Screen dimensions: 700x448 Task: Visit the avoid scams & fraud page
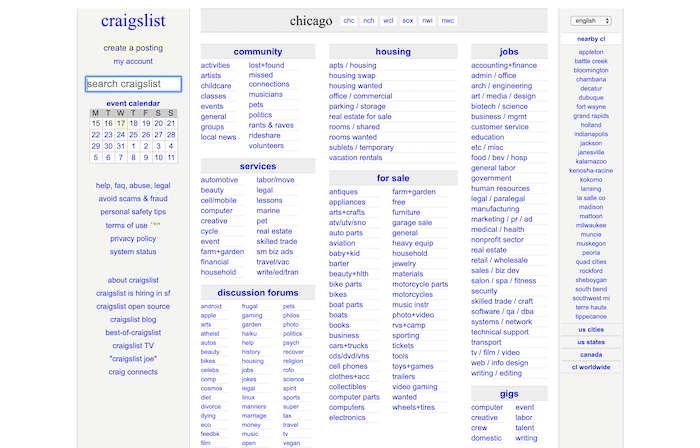coord(133,198)
